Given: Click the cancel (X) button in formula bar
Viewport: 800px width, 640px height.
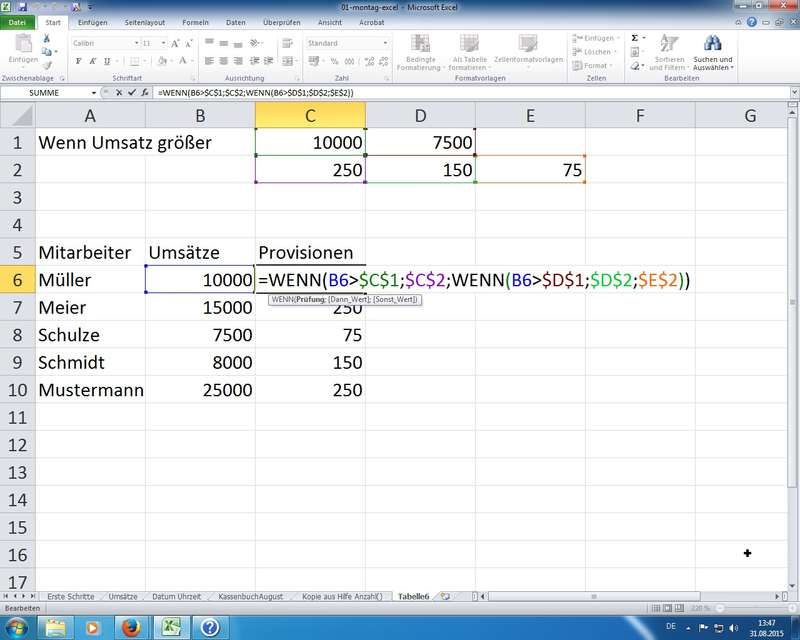Looking at the screenshot, I should [x=120, y=92].
